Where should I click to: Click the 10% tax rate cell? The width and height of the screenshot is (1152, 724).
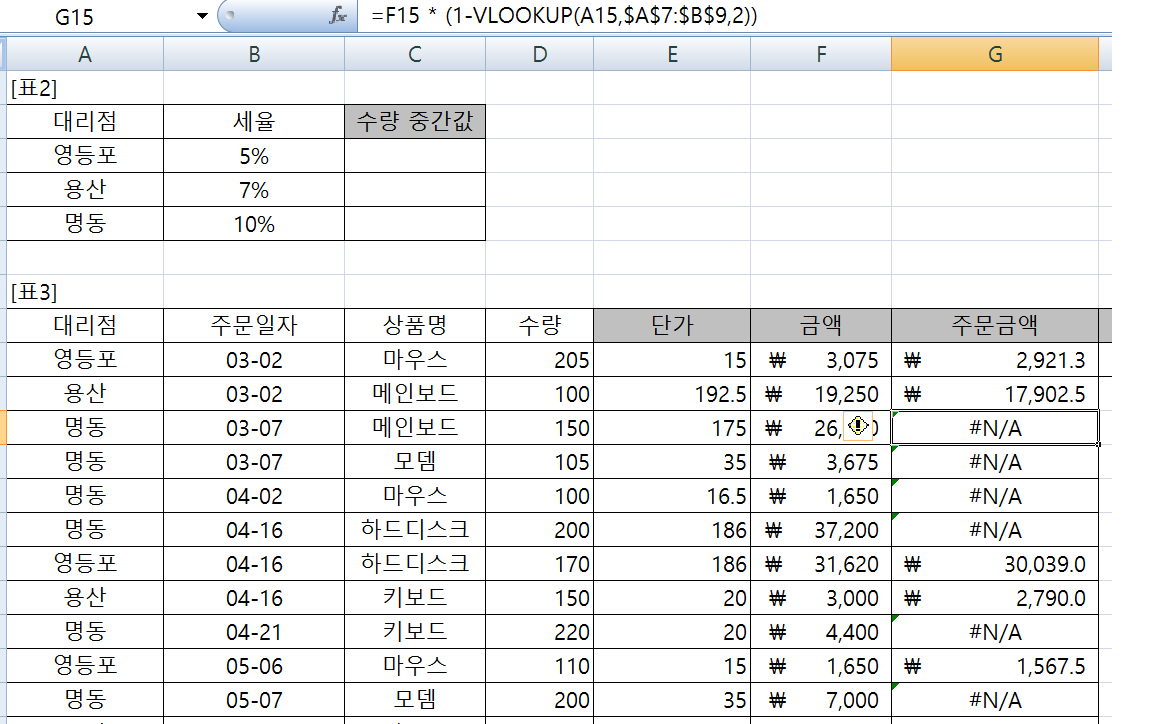254,224
